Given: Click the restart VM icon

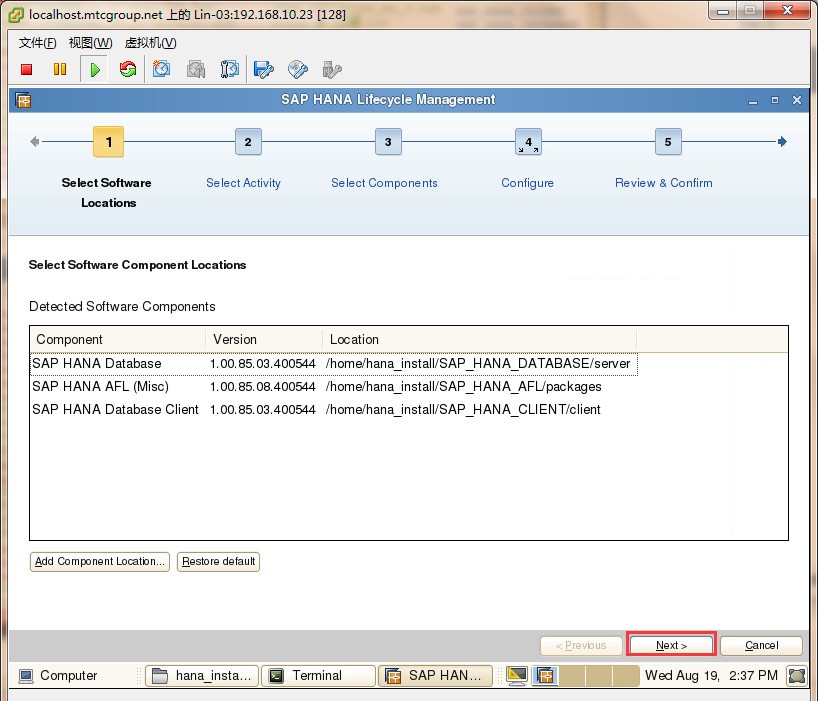Looking at the screenshot, I should coord(127,69).
